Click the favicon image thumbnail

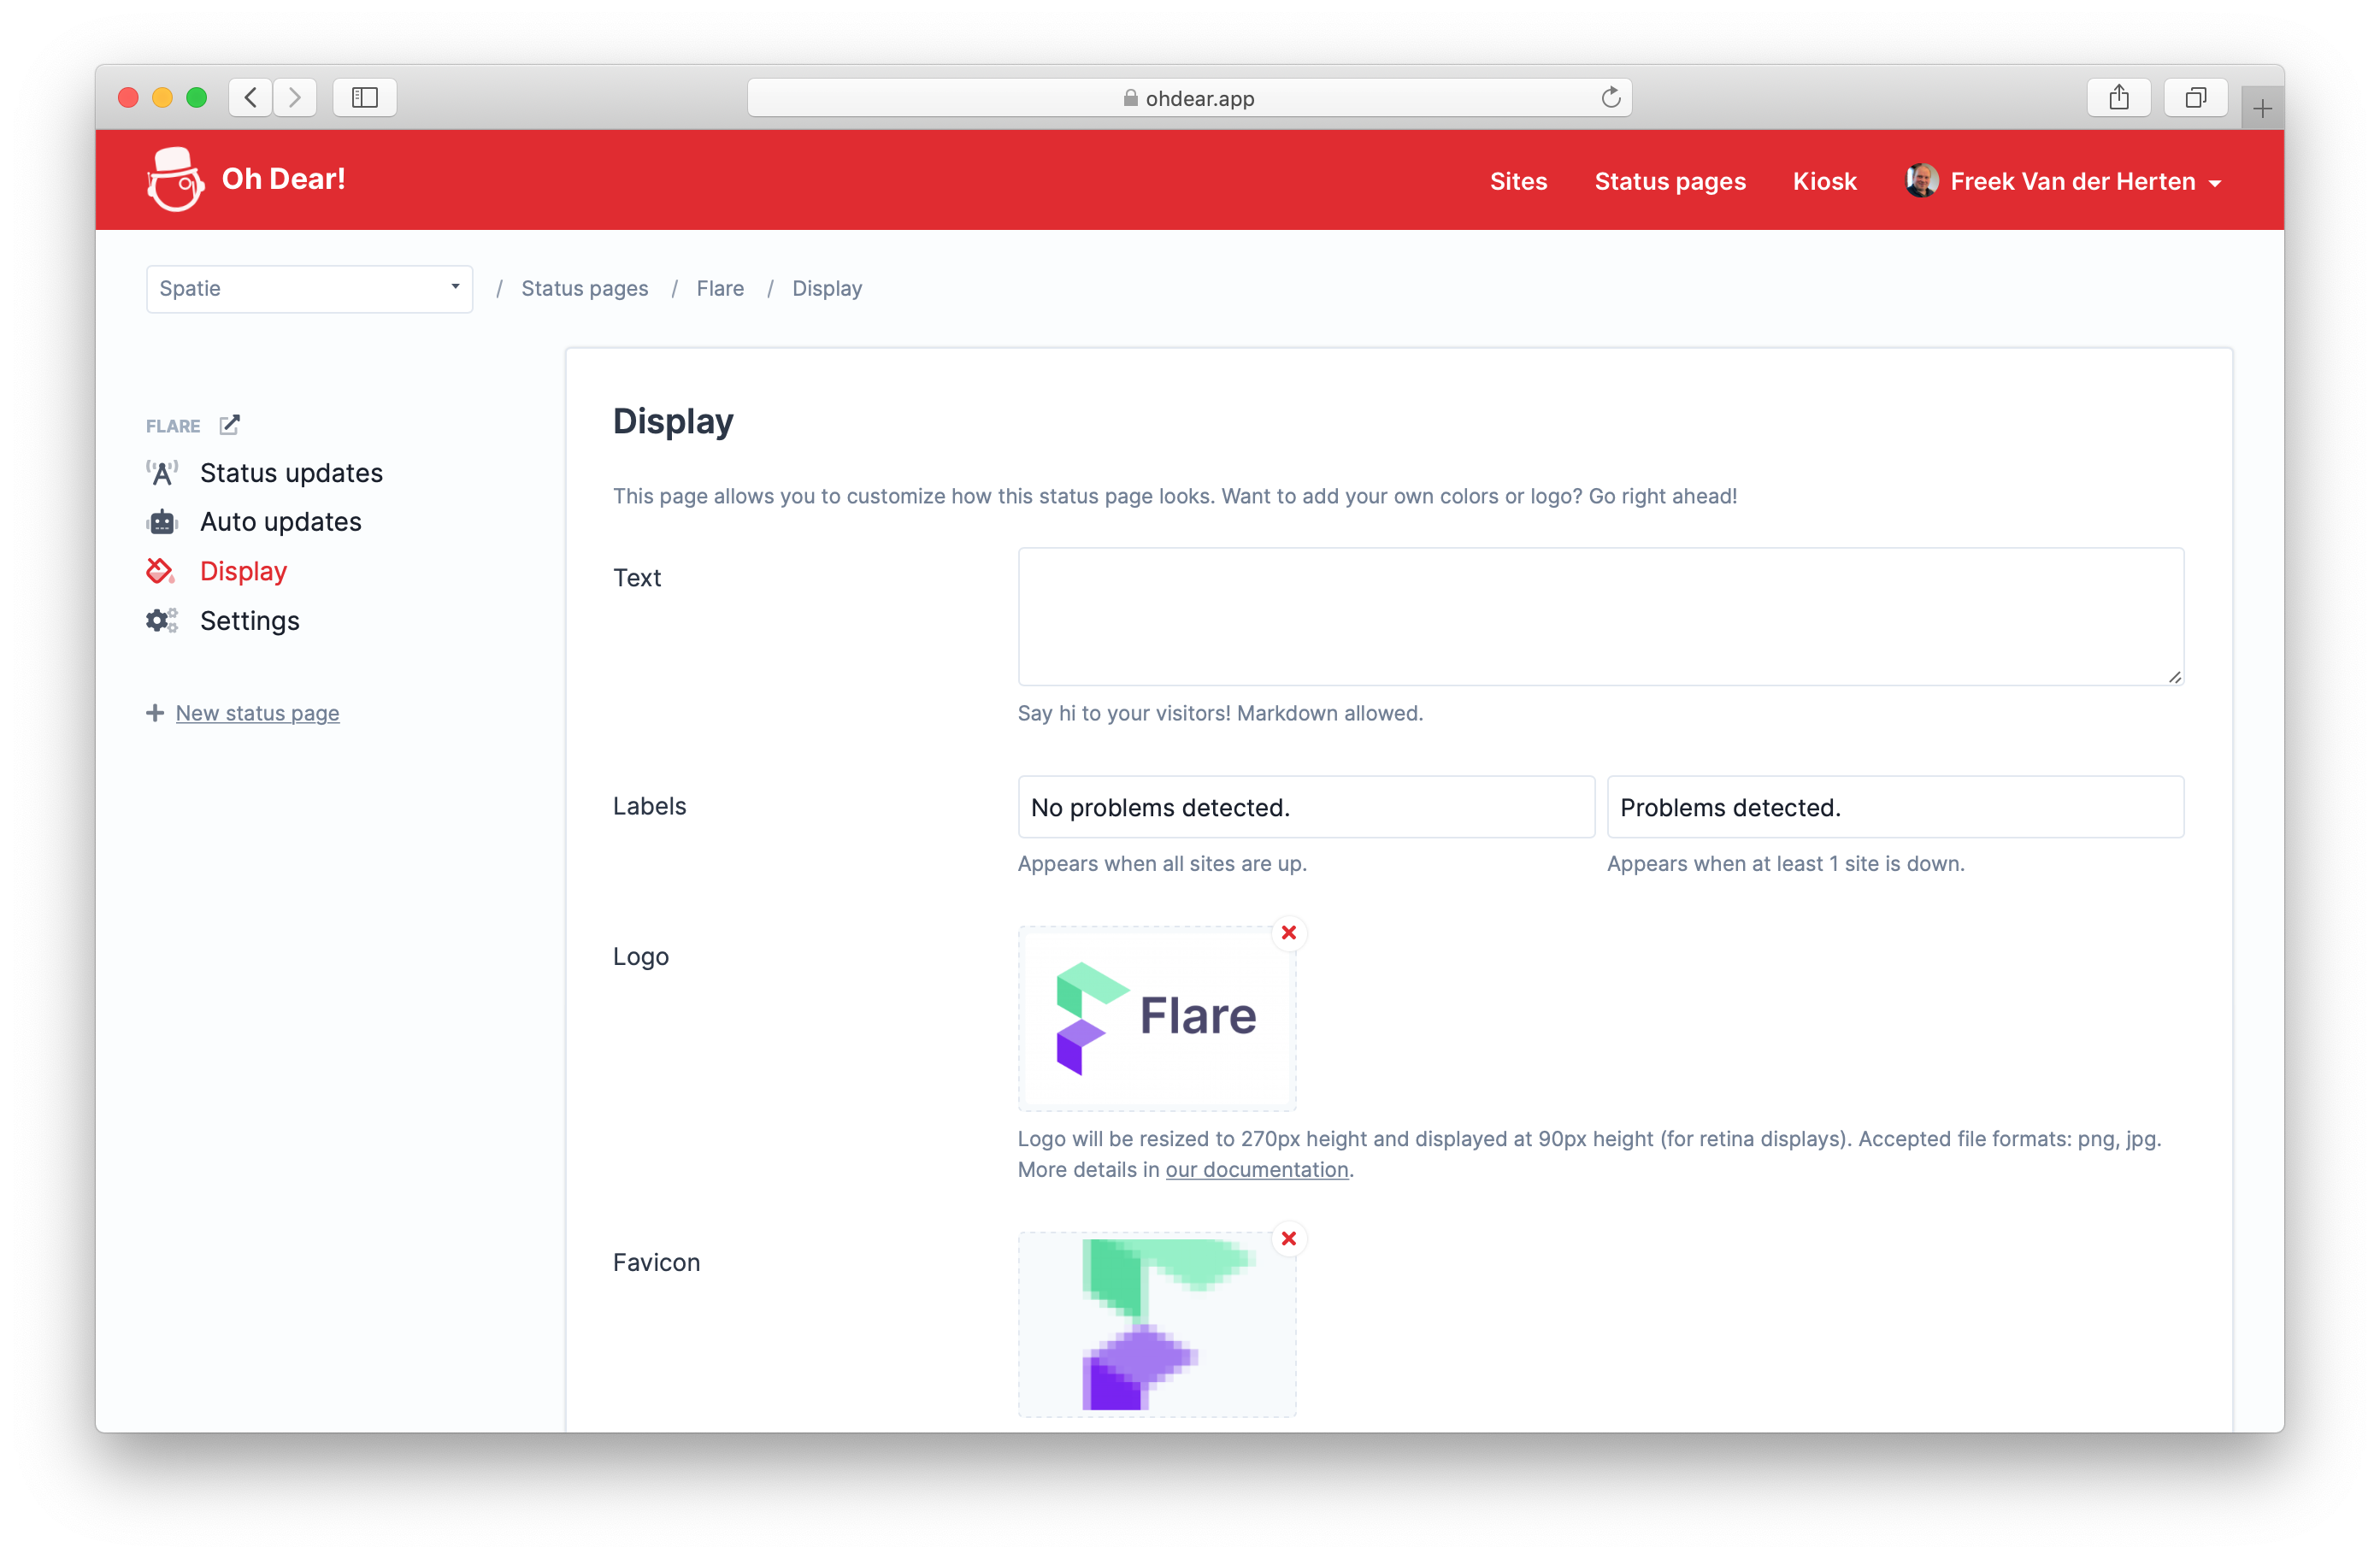click(x=1157, y=1324)
